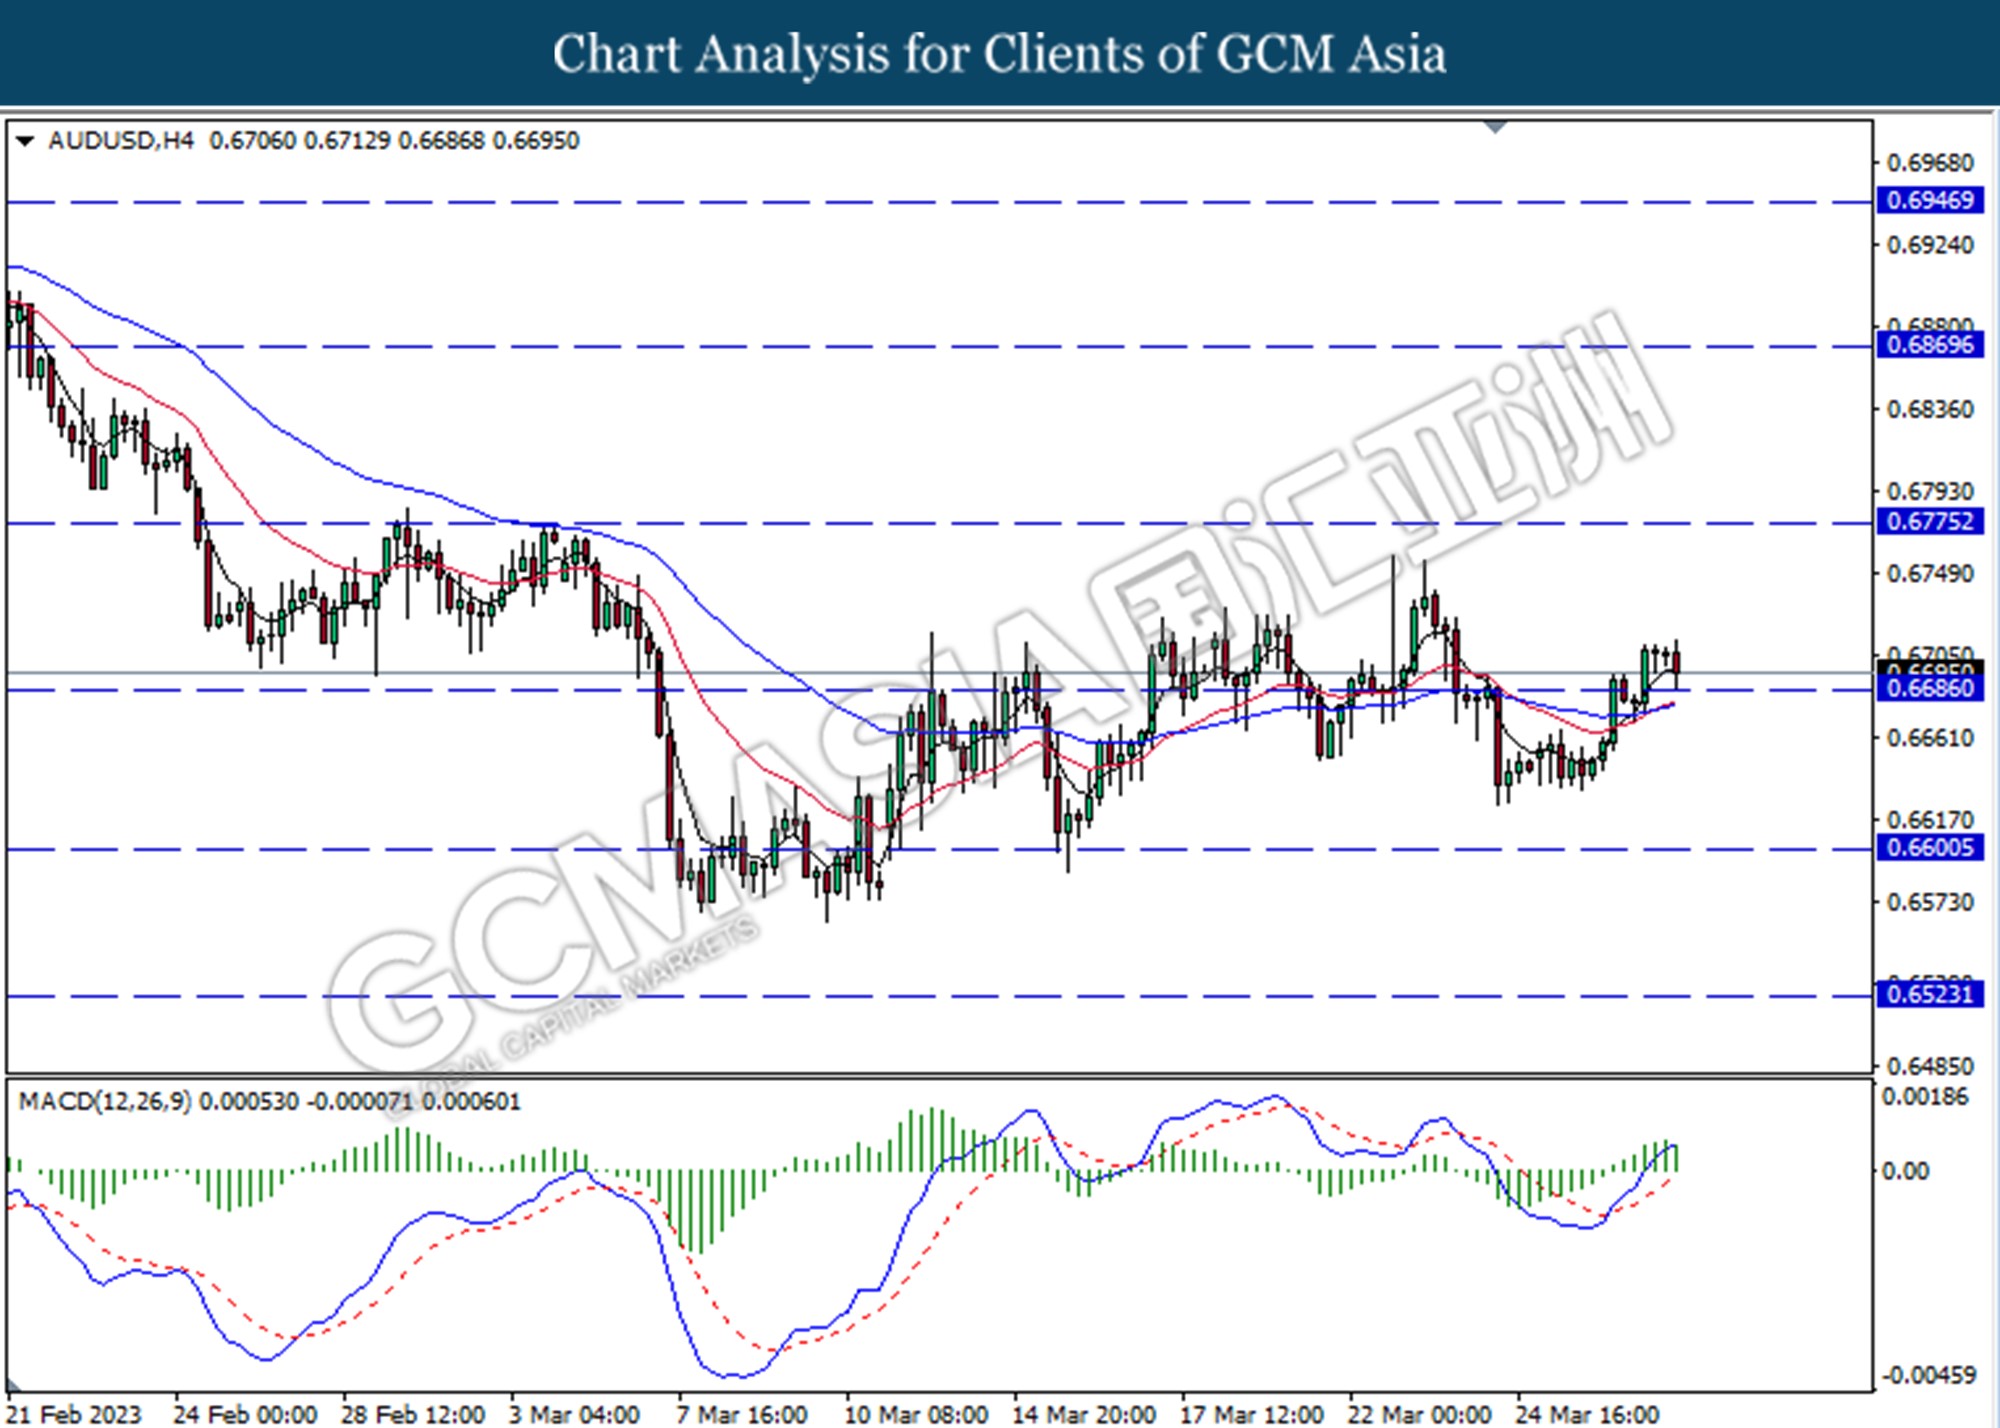This screenshot has height=1428, width=2000.
Task: Select the 0.65231 price level label
Action: pyautogui.click(x=1930, y=995)
